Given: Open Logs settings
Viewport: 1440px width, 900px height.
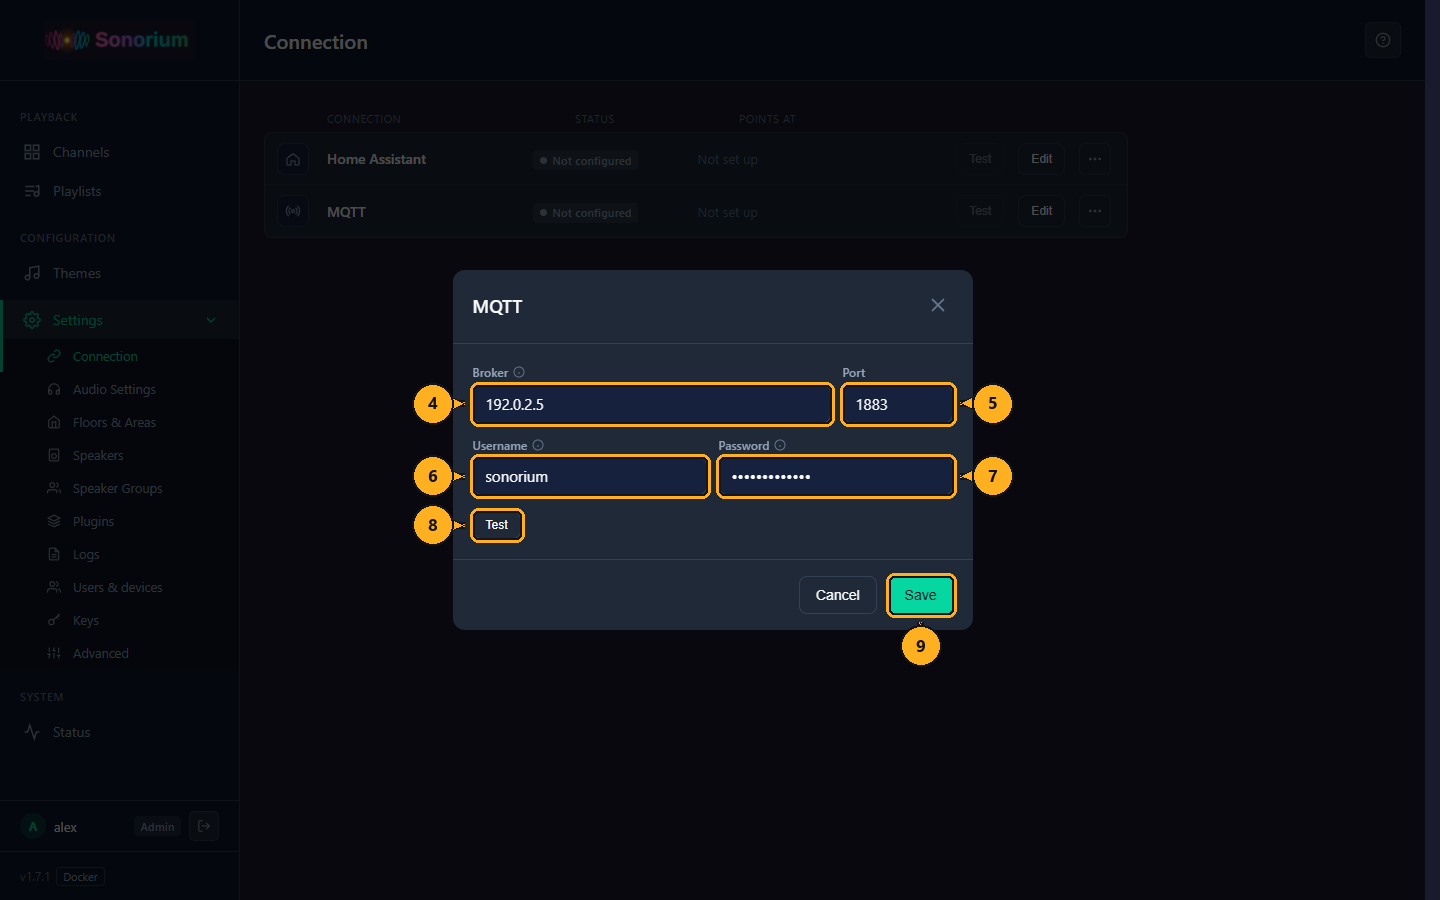Looking at the screenshot, I should [120, 554].
